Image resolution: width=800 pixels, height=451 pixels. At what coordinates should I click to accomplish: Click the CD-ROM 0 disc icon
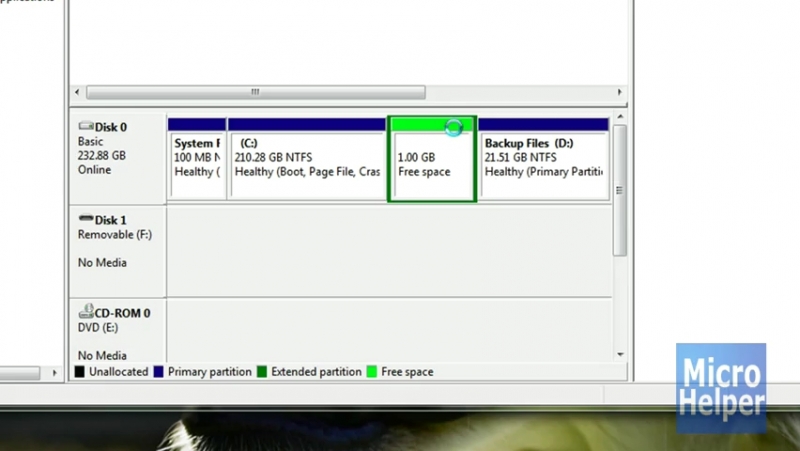(85, 313)
